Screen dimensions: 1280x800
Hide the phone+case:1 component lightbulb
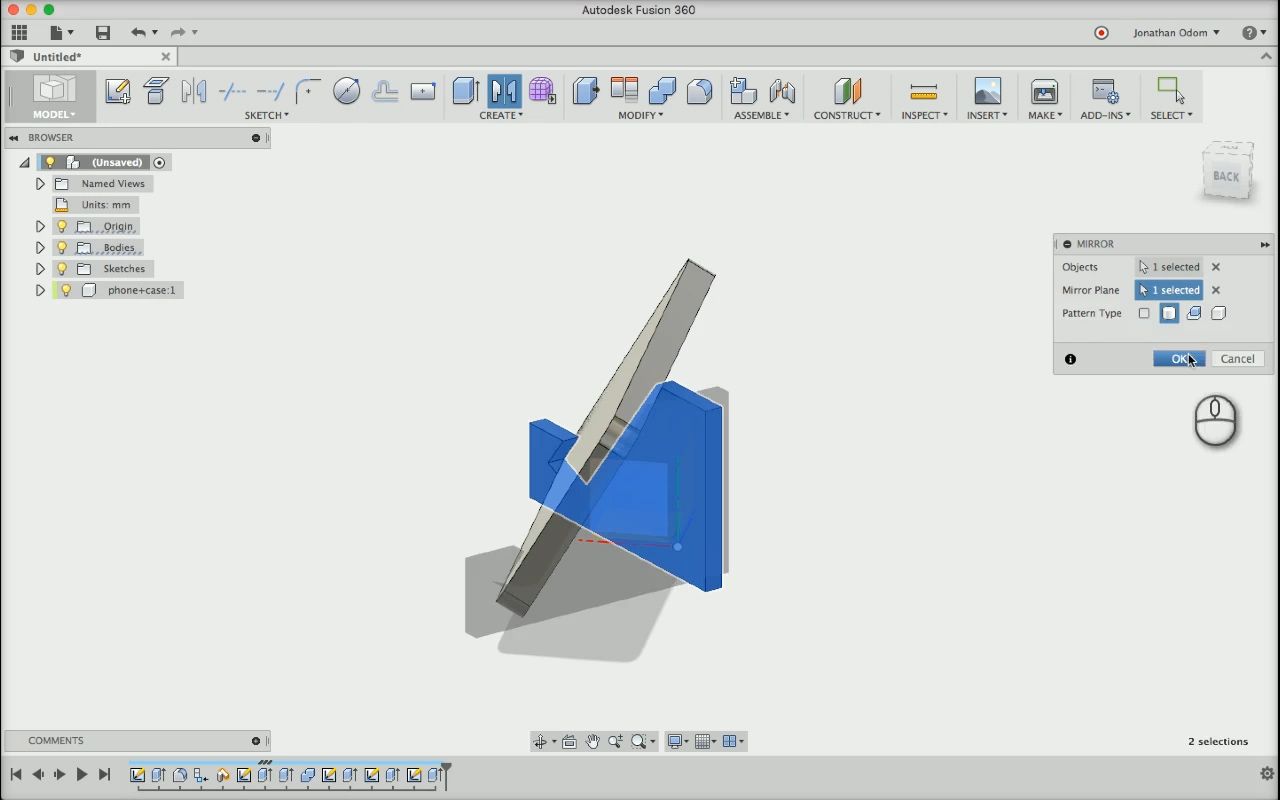click(x=66, y=290)
